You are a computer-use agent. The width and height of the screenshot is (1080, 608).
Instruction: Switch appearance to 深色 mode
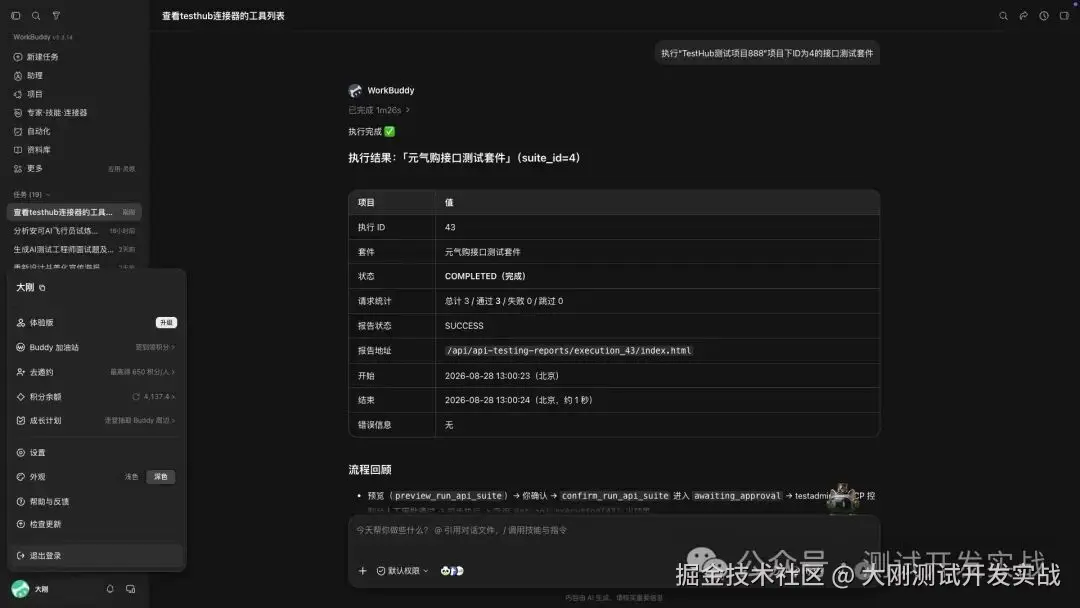[160, 476]
